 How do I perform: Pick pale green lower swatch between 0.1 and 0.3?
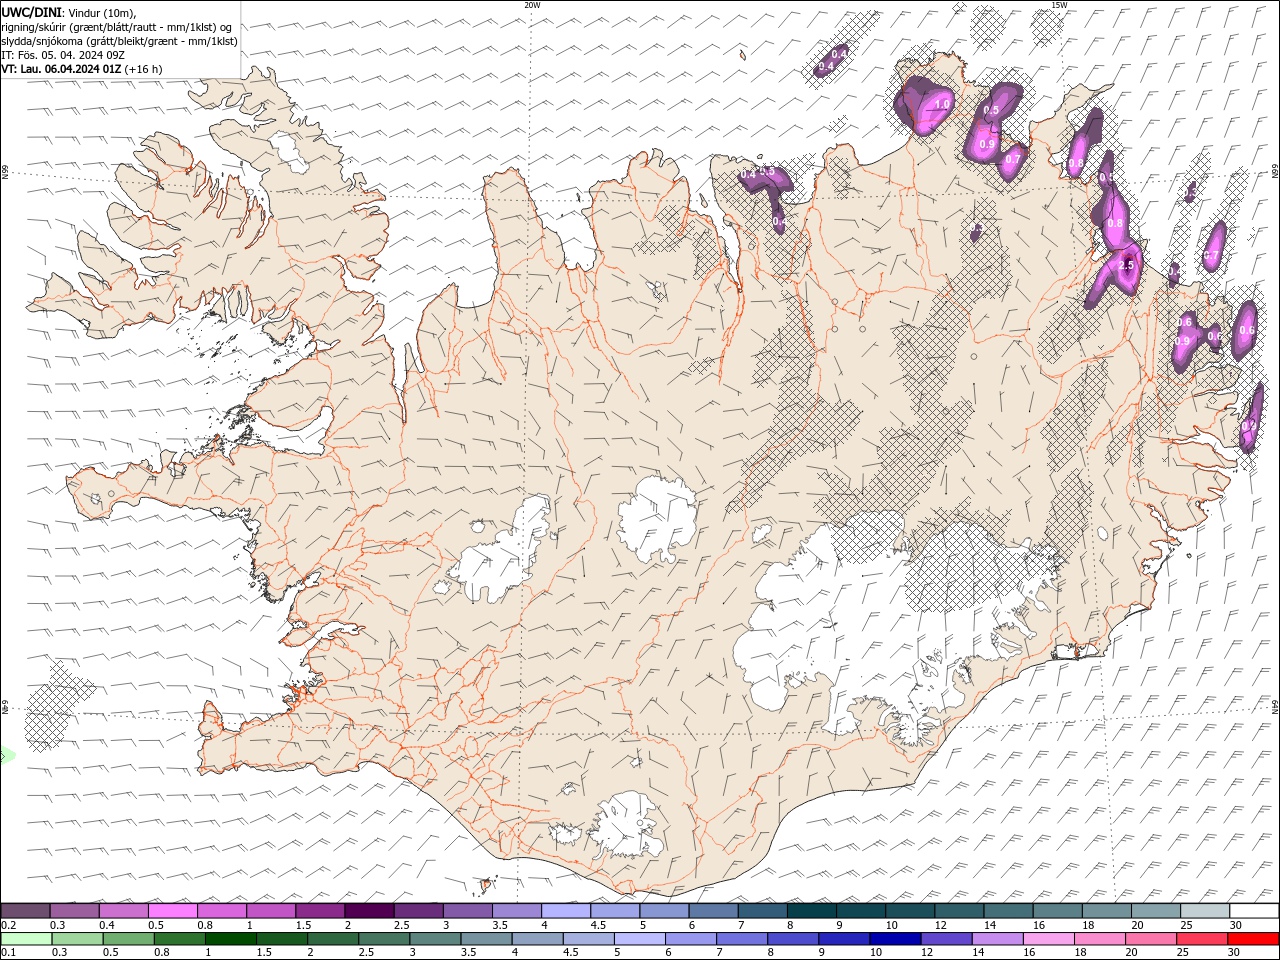[x=26, y=939]
